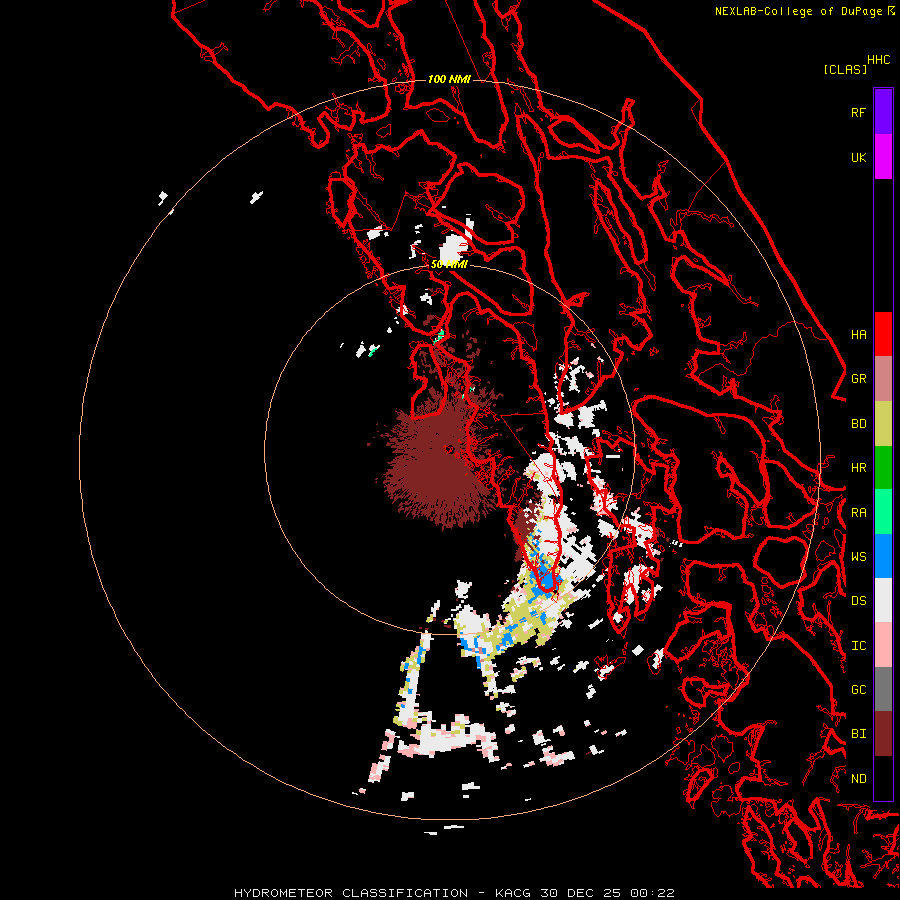900x900 pixels.
Task: Pick the HR green legend swatch
Action: coord(883,468)
